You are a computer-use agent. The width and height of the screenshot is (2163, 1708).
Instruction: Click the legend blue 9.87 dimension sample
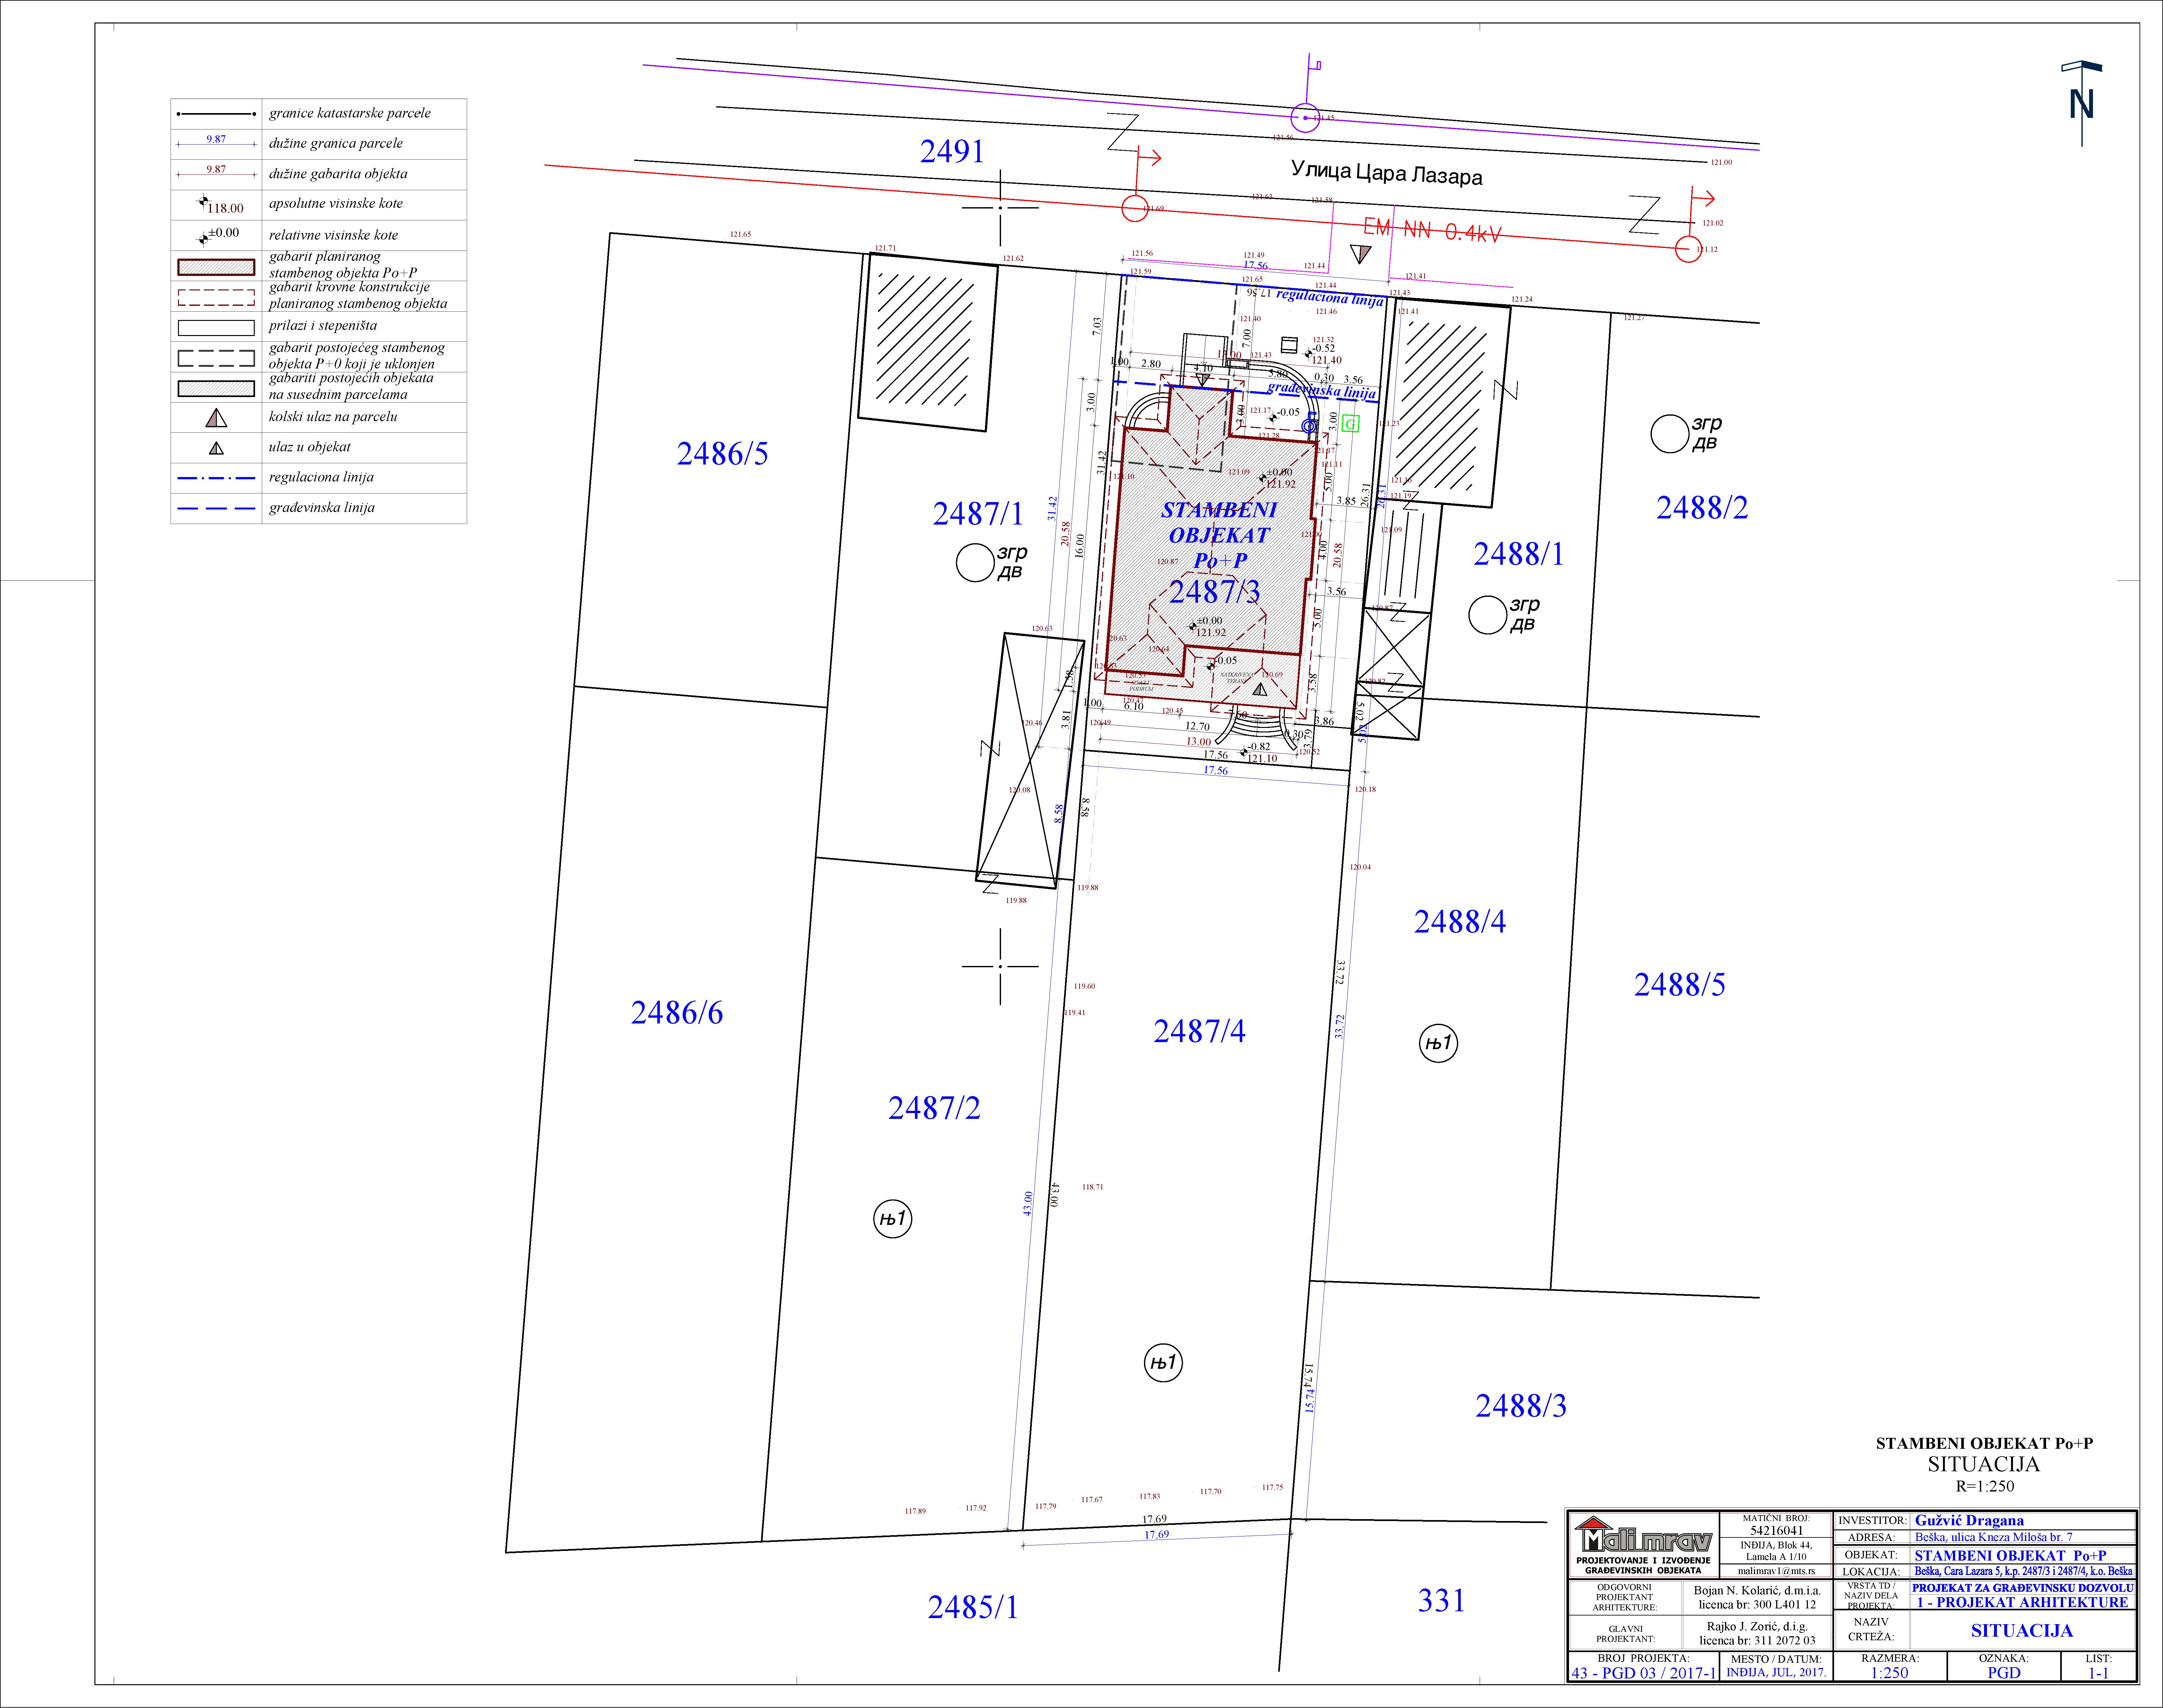tap(216, 141)
